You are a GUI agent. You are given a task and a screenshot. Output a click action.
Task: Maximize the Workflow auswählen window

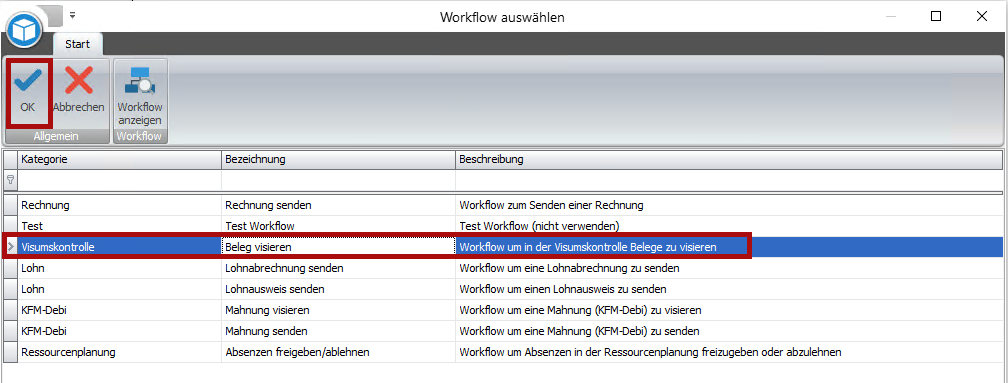click(x=936, y=17)
